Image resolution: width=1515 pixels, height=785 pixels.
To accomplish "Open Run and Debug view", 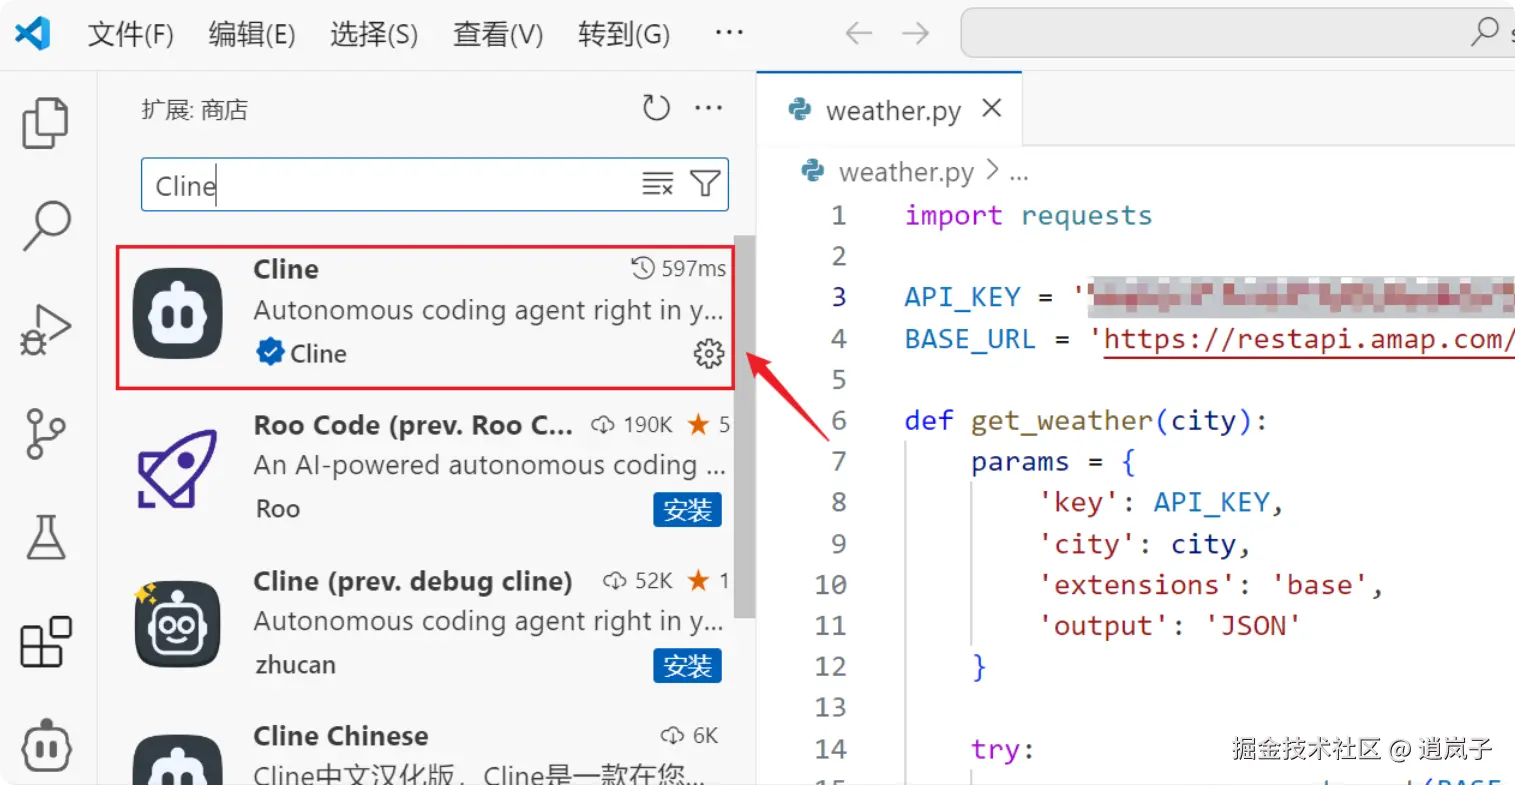I will 46,329.
